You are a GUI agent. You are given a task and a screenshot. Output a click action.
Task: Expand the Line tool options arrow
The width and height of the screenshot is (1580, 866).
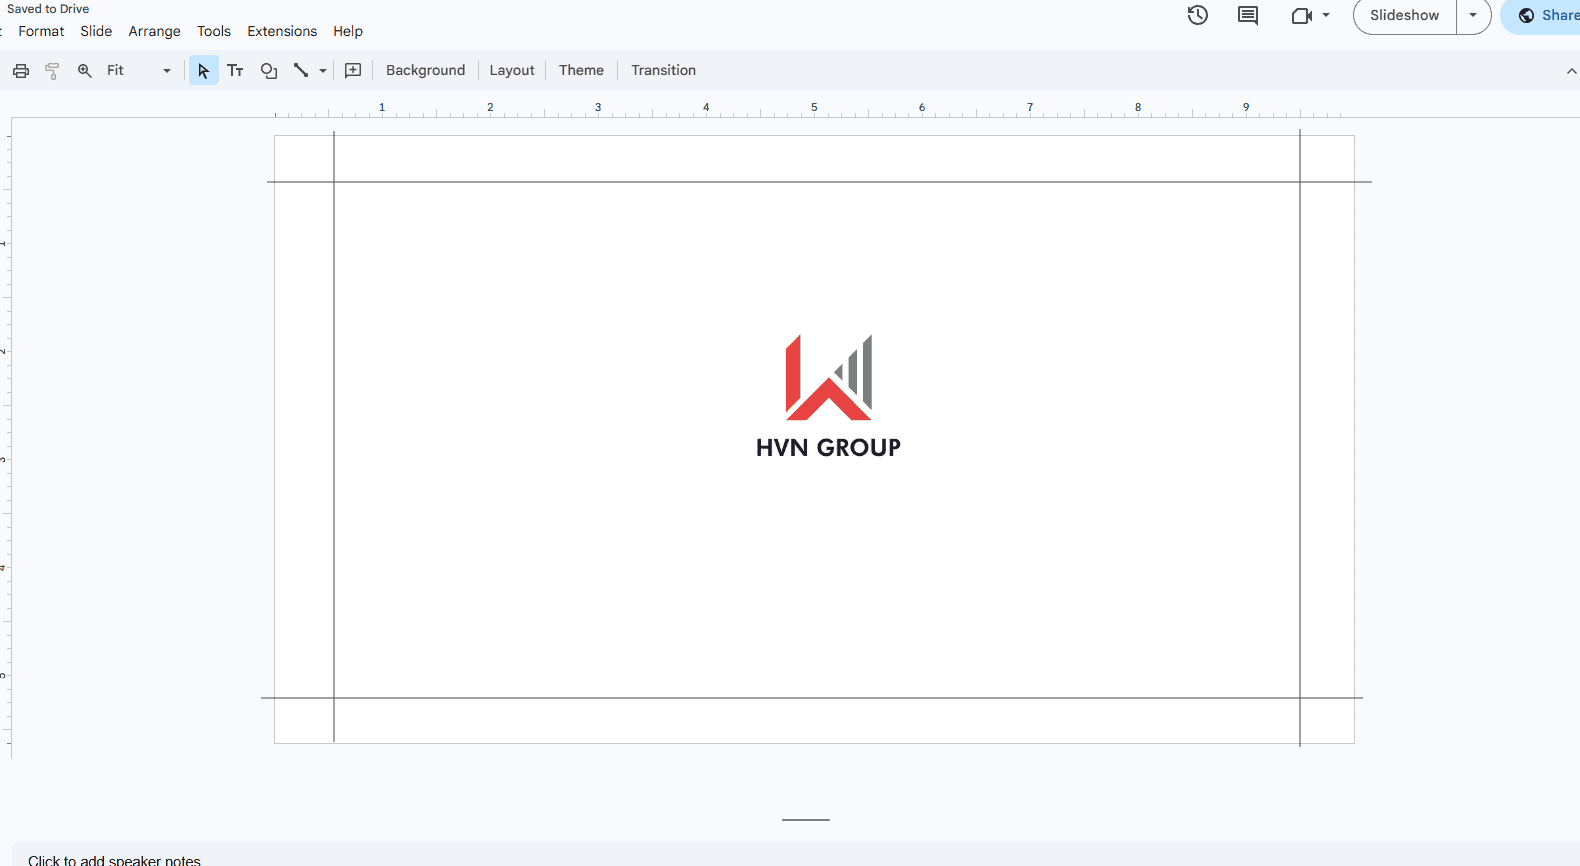coord(323,71)
